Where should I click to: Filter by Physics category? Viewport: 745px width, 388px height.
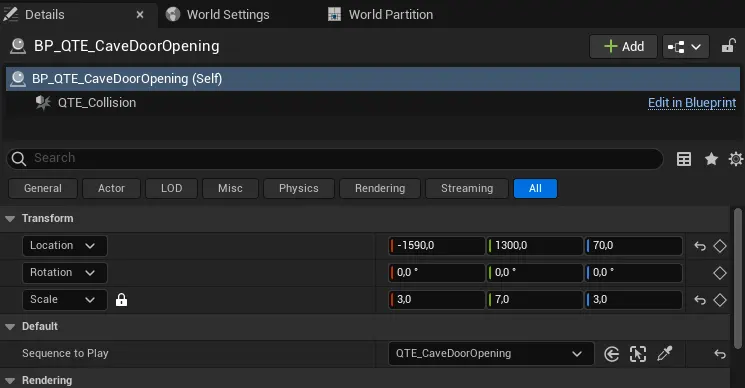tap(299, 189)
